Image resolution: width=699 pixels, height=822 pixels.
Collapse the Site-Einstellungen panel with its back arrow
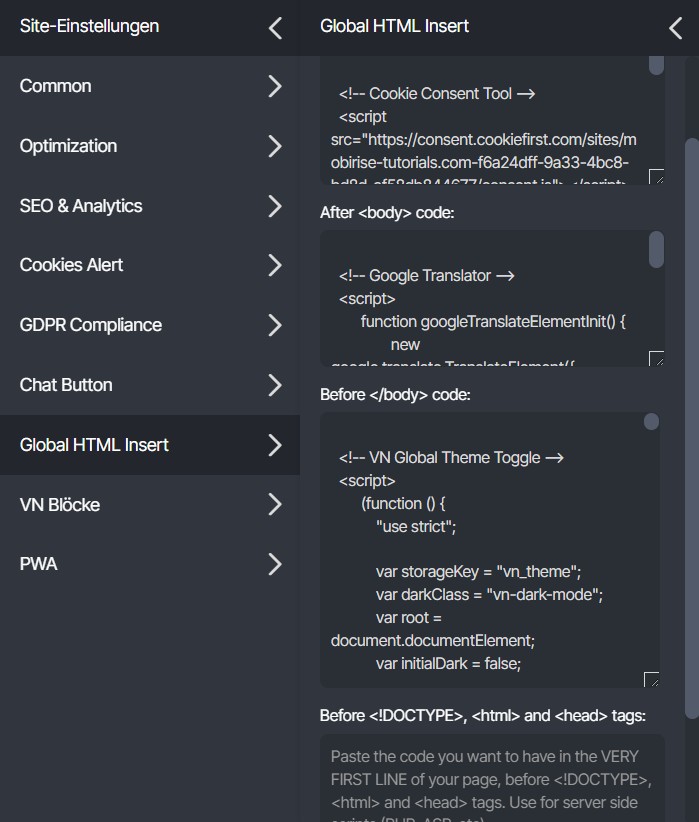(x=275, y=28)
